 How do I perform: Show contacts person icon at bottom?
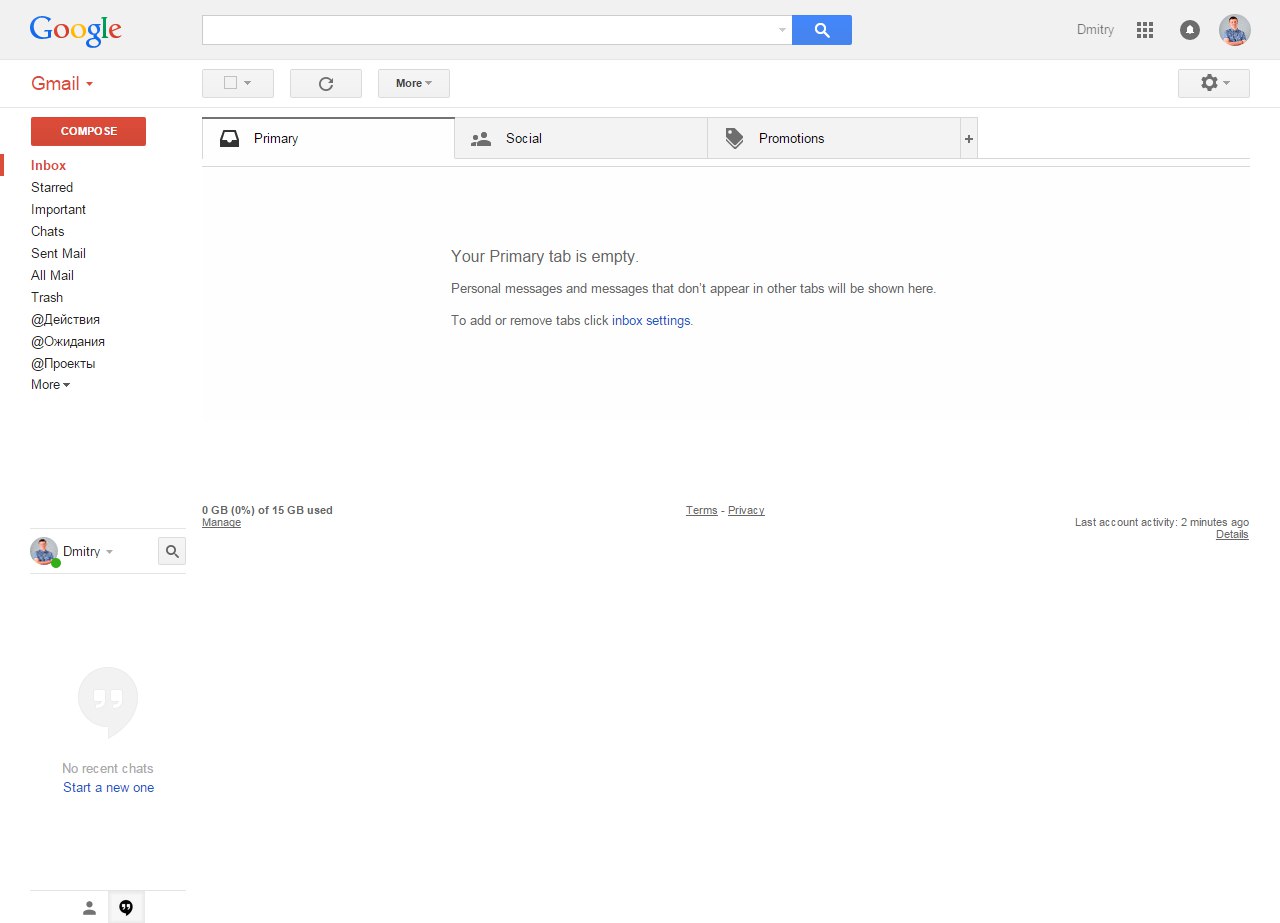pyautogui.click(x=89, y=908)
